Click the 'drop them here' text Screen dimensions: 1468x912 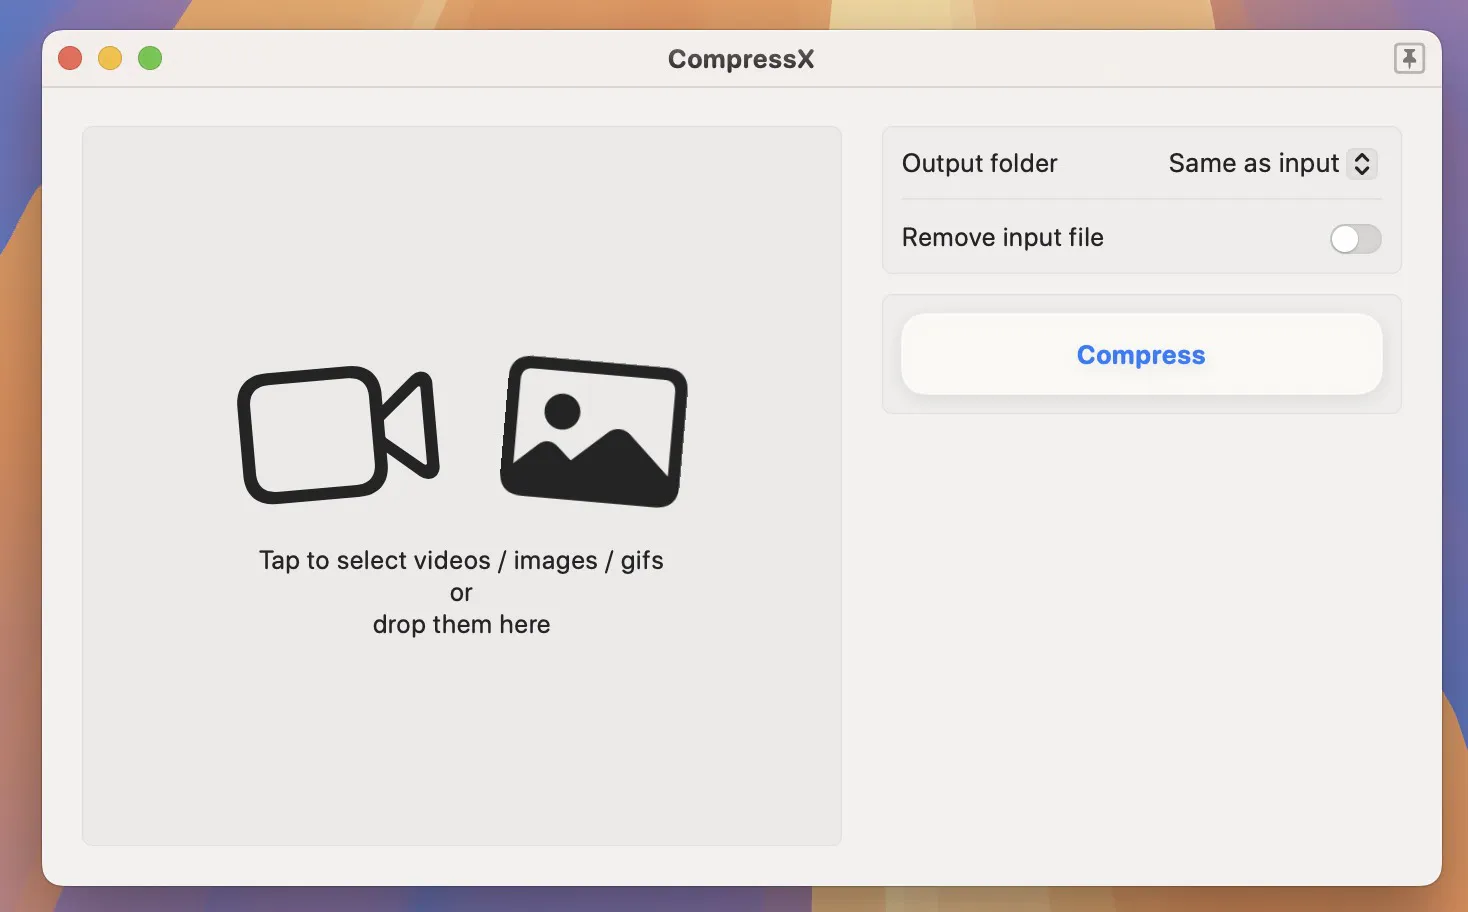tap(461, 625)
